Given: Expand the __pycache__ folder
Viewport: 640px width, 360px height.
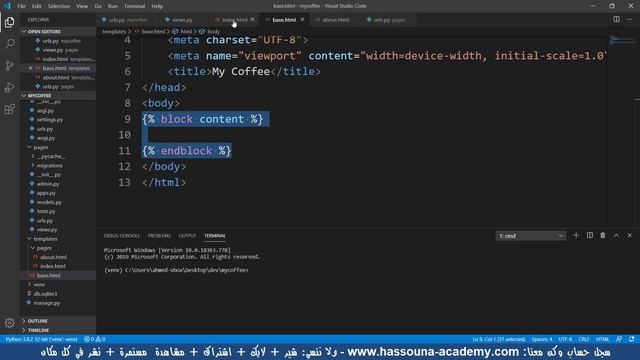Looking at the screenshot, I should point(51,156).
